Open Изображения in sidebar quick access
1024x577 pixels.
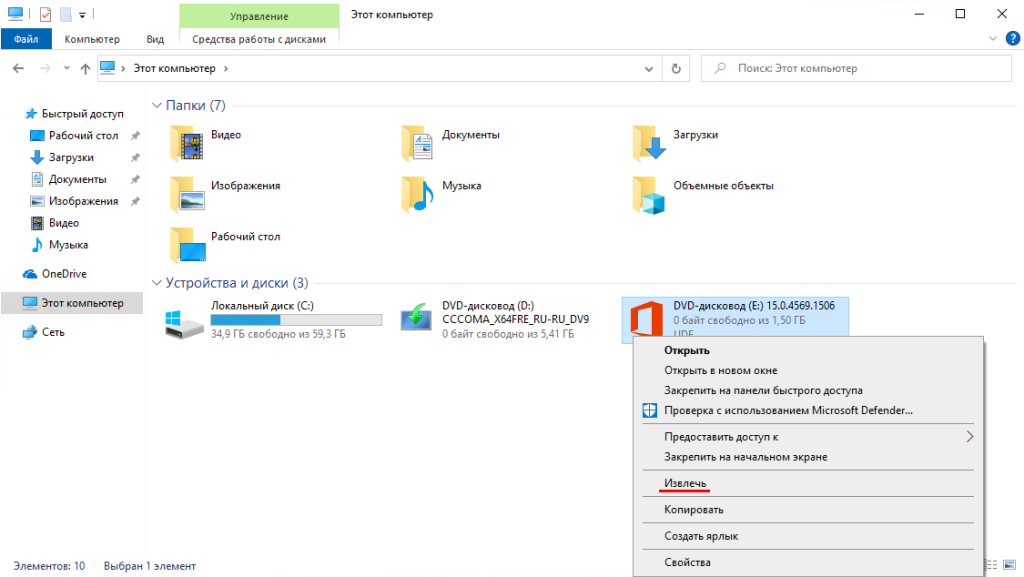click(x=84, y=201)
